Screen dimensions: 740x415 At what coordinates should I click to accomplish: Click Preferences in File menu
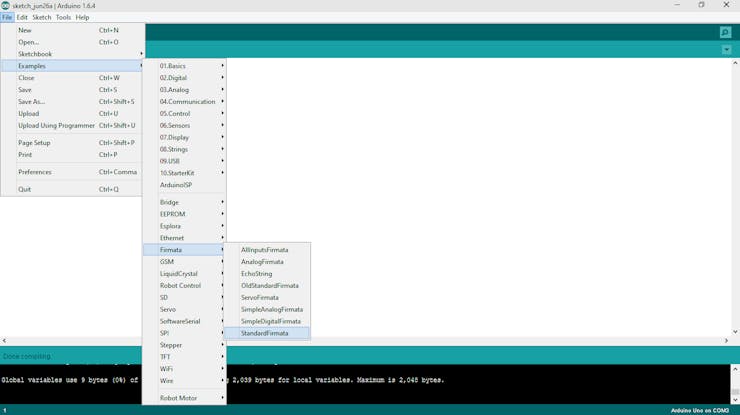35,172
